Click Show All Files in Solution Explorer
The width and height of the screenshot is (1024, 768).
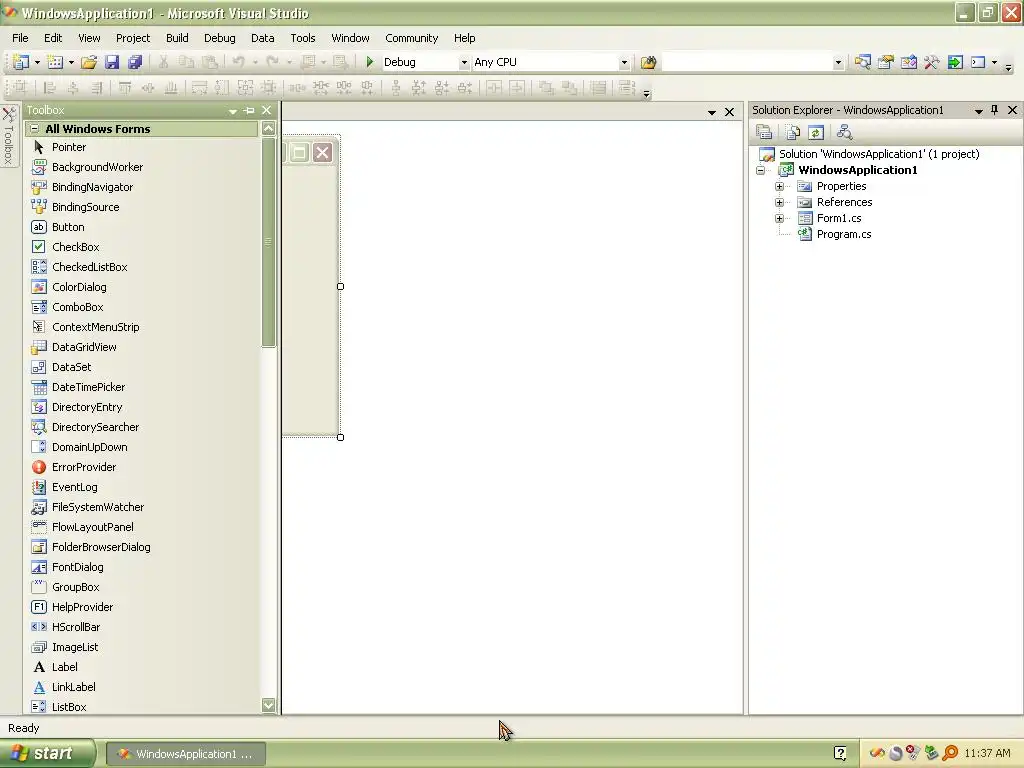pos(792,133)
